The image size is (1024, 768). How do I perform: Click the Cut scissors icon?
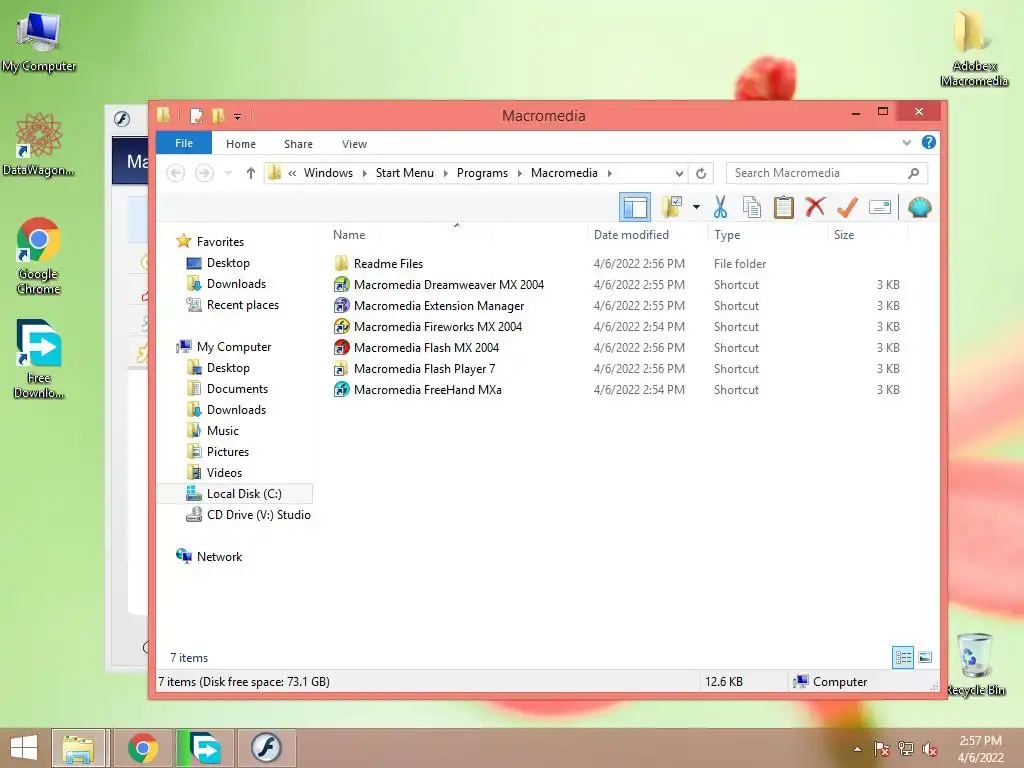tap(720, 208)
